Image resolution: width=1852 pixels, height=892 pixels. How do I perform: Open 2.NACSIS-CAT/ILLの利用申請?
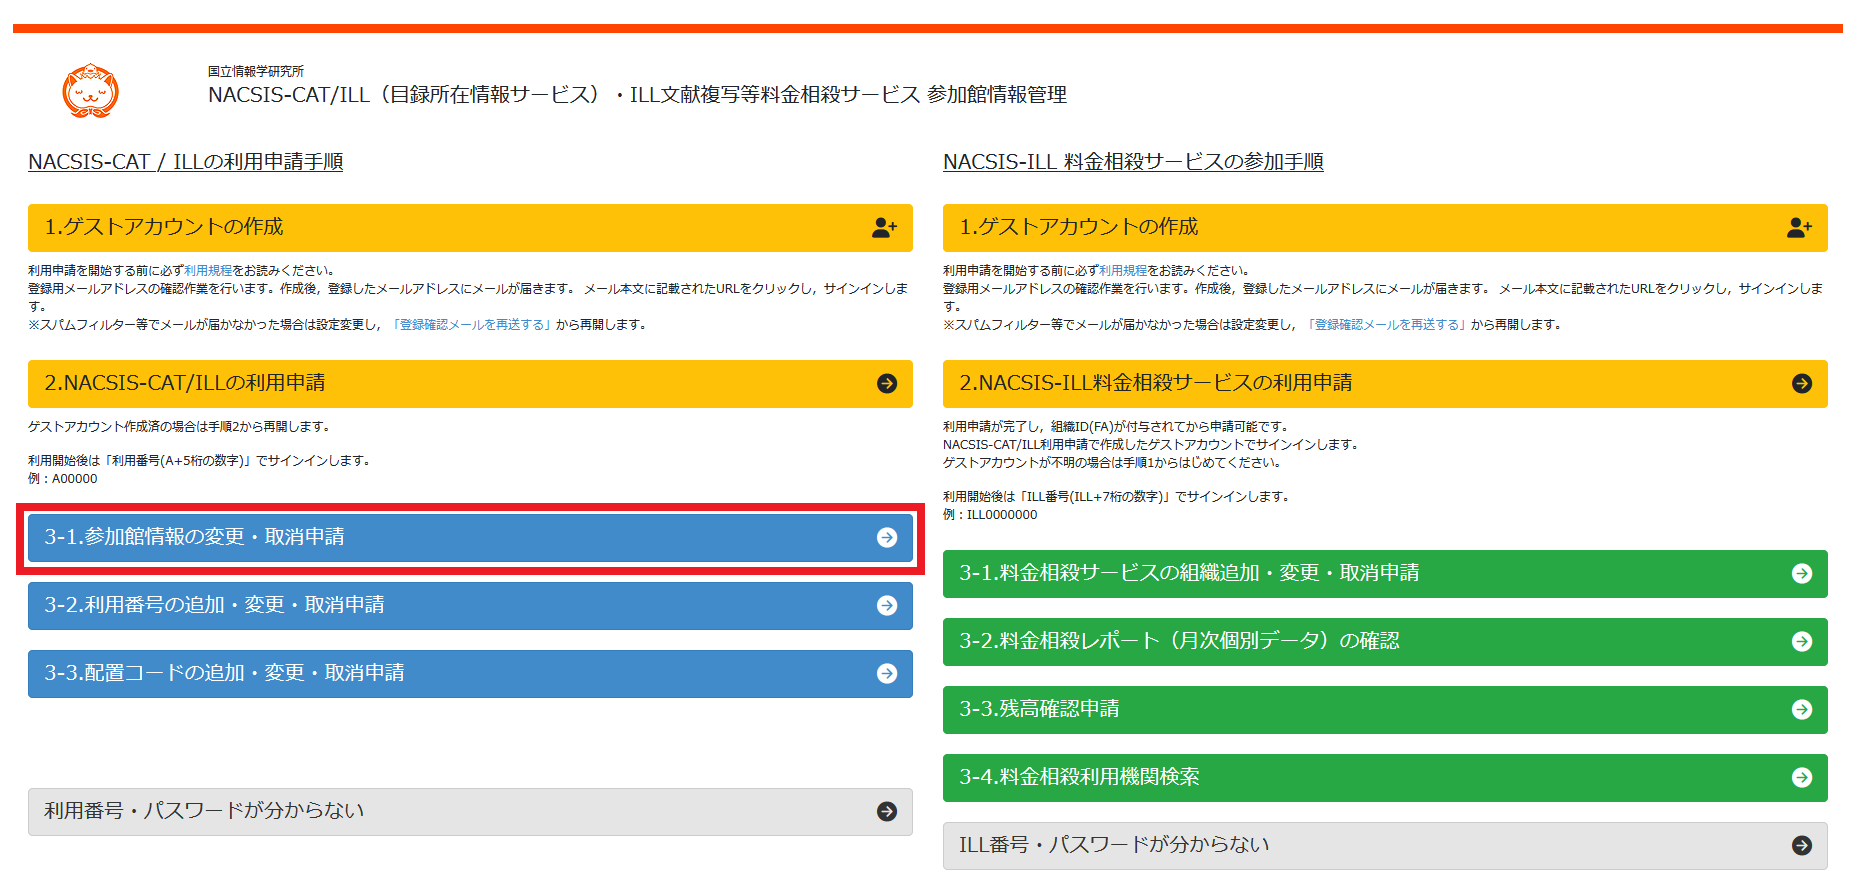[470, 384]
